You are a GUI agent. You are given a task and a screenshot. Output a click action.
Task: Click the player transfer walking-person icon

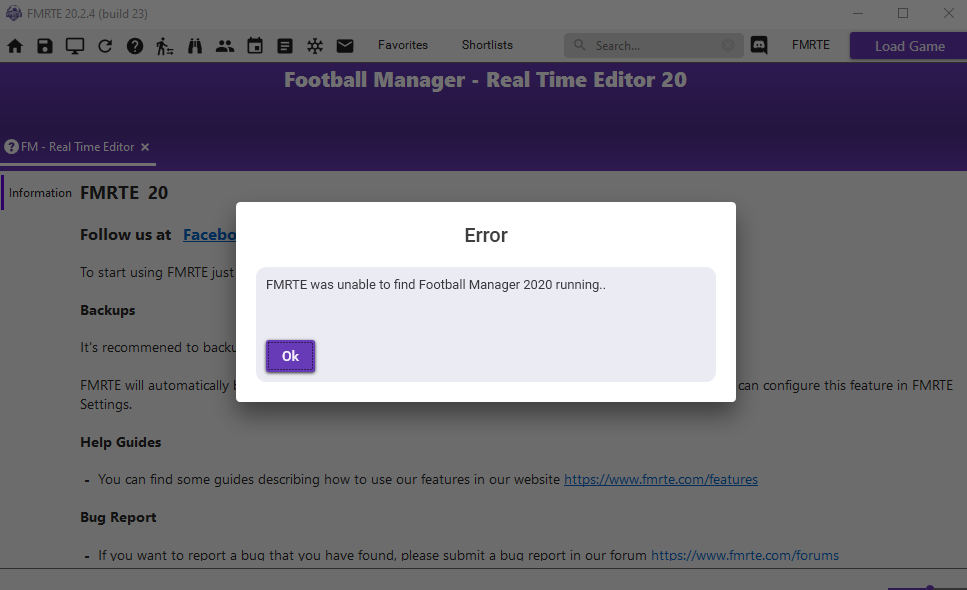click(x=165, y=46)
